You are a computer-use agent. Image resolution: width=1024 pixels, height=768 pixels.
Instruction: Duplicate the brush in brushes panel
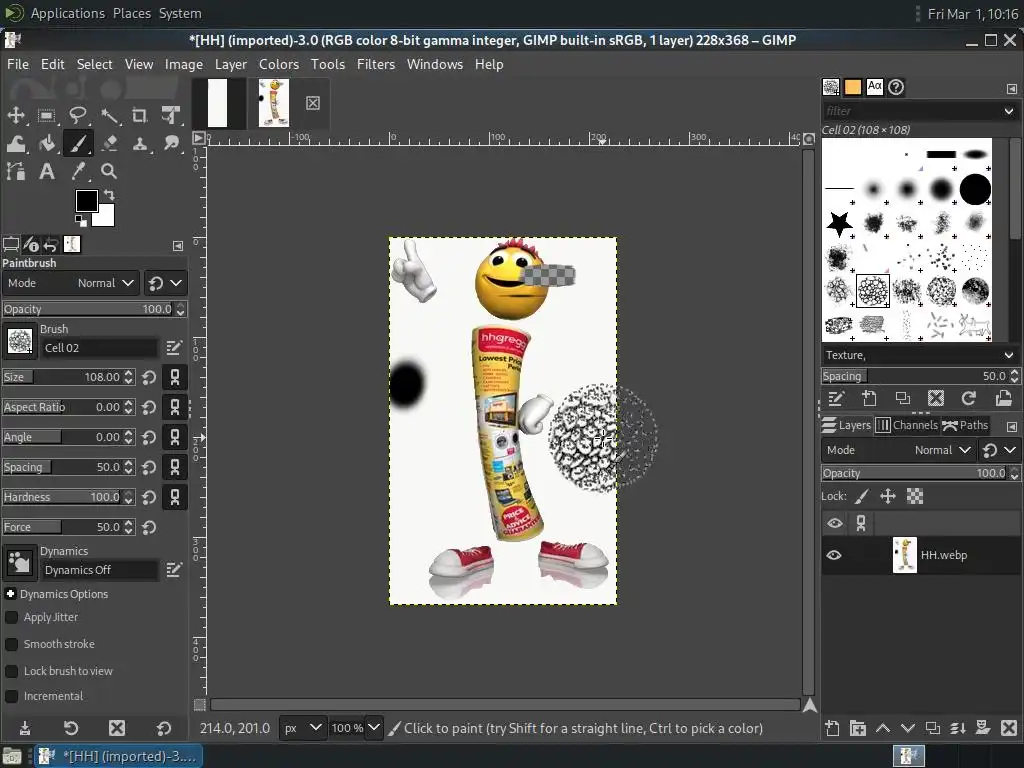click(x=903, y=398)
